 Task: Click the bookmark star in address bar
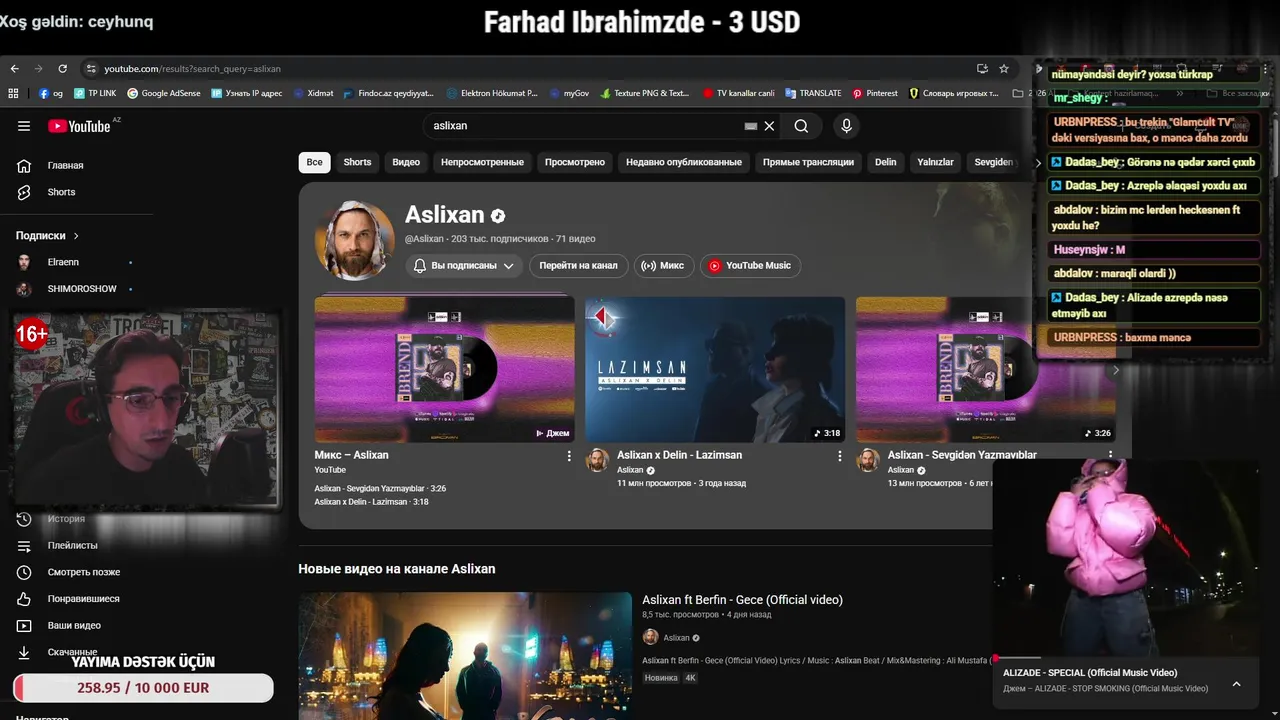pyautogui.click(x=1003, y=69)
